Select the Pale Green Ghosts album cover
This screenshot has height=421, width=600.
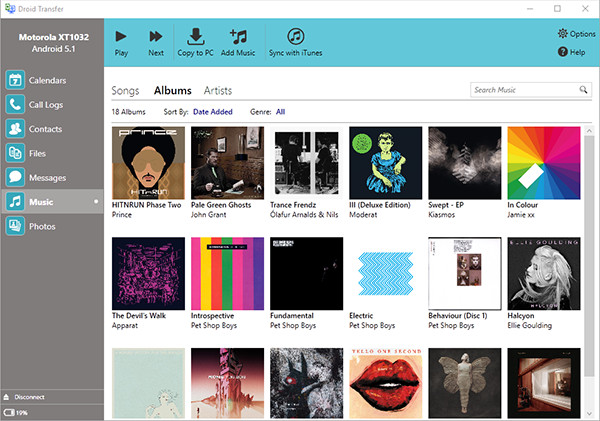[227, 163]
